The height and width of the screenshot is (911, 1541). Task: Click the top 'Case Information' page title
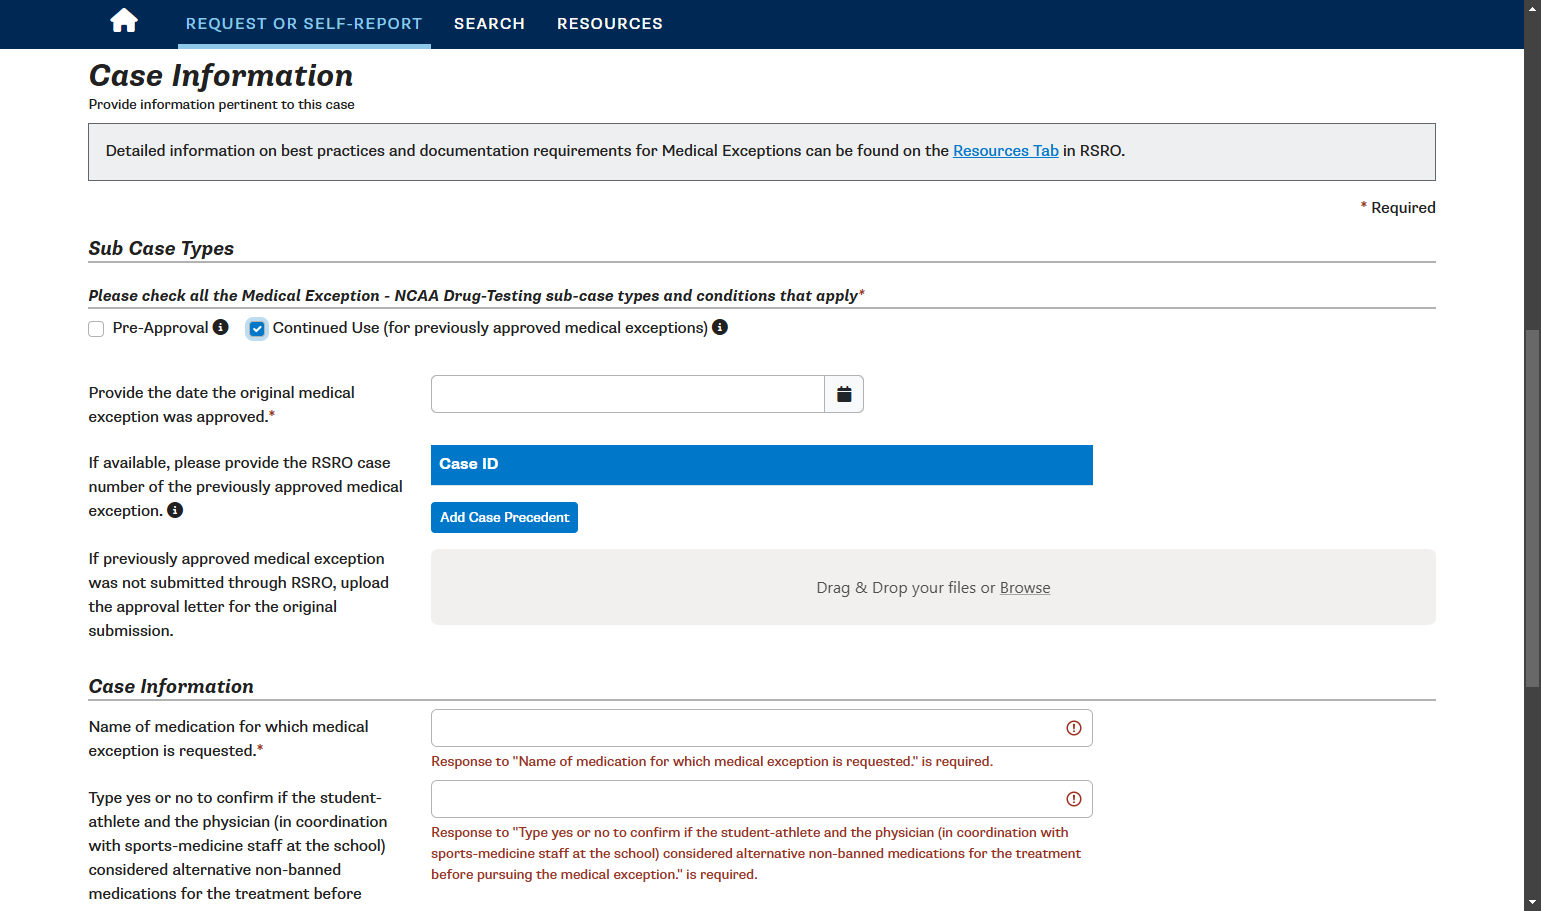[x=221, y=76]
